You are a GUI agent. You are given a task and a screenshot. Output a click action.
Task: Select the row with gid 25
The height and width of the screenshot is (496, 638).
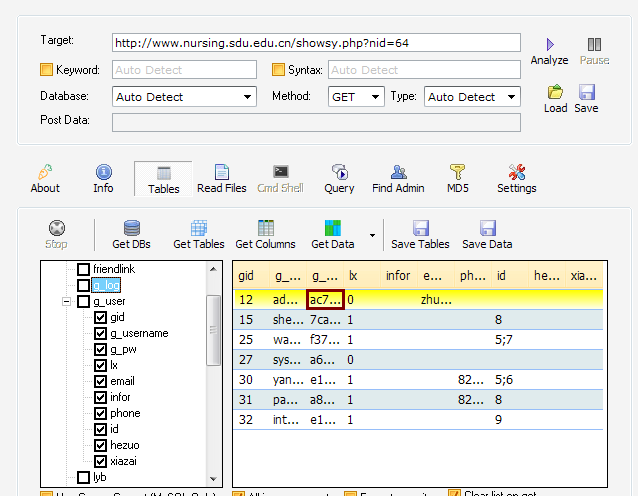pos(418,339)
